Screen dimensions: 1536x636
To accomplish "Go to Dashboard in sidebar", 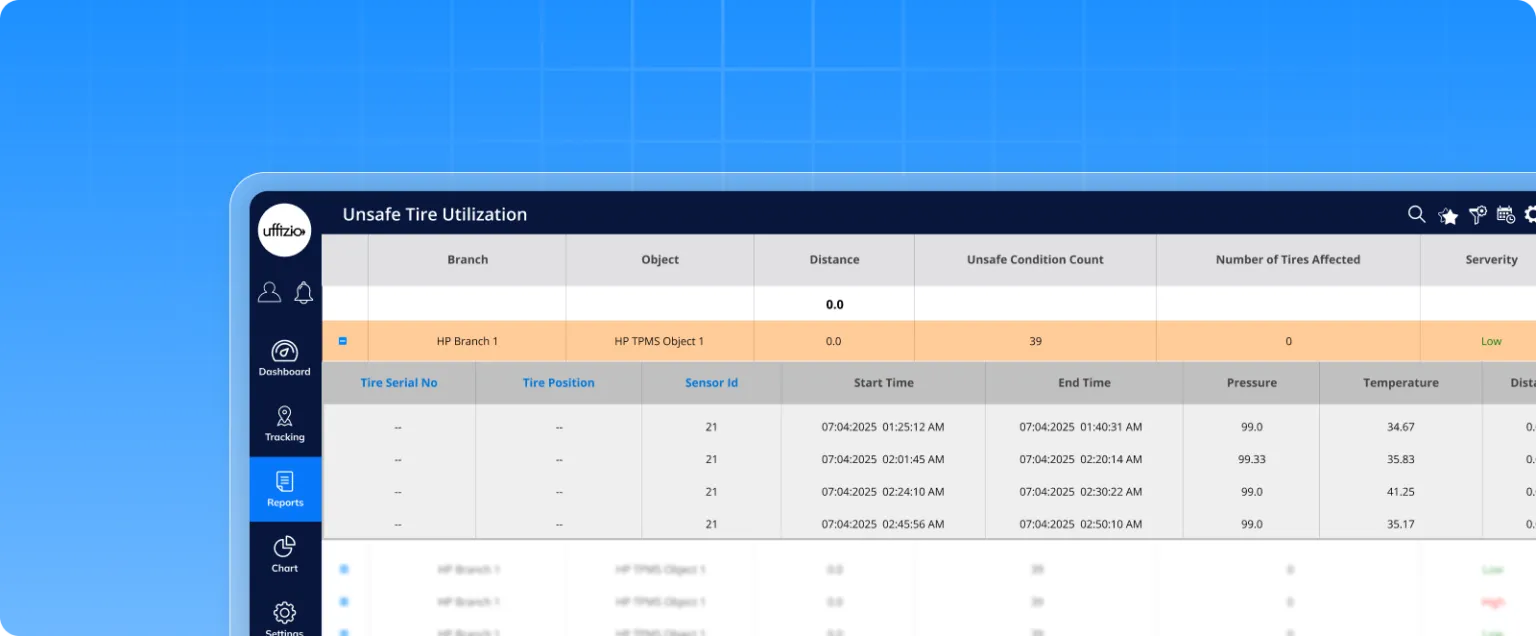I will click(285, 358).
